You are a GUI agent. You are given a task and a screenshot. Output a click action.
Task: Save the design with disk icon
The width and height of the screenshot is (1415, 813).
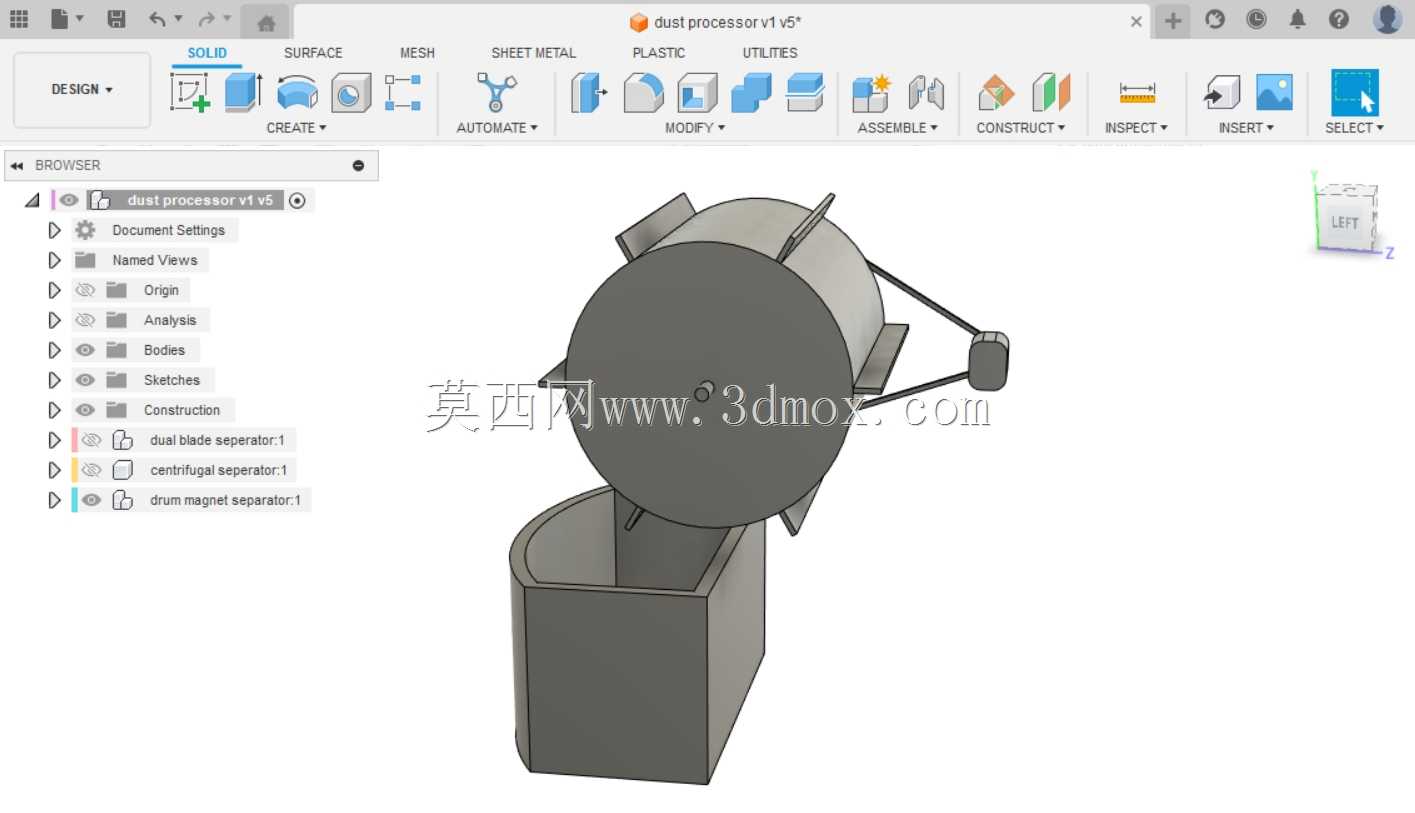click(116, 18)
